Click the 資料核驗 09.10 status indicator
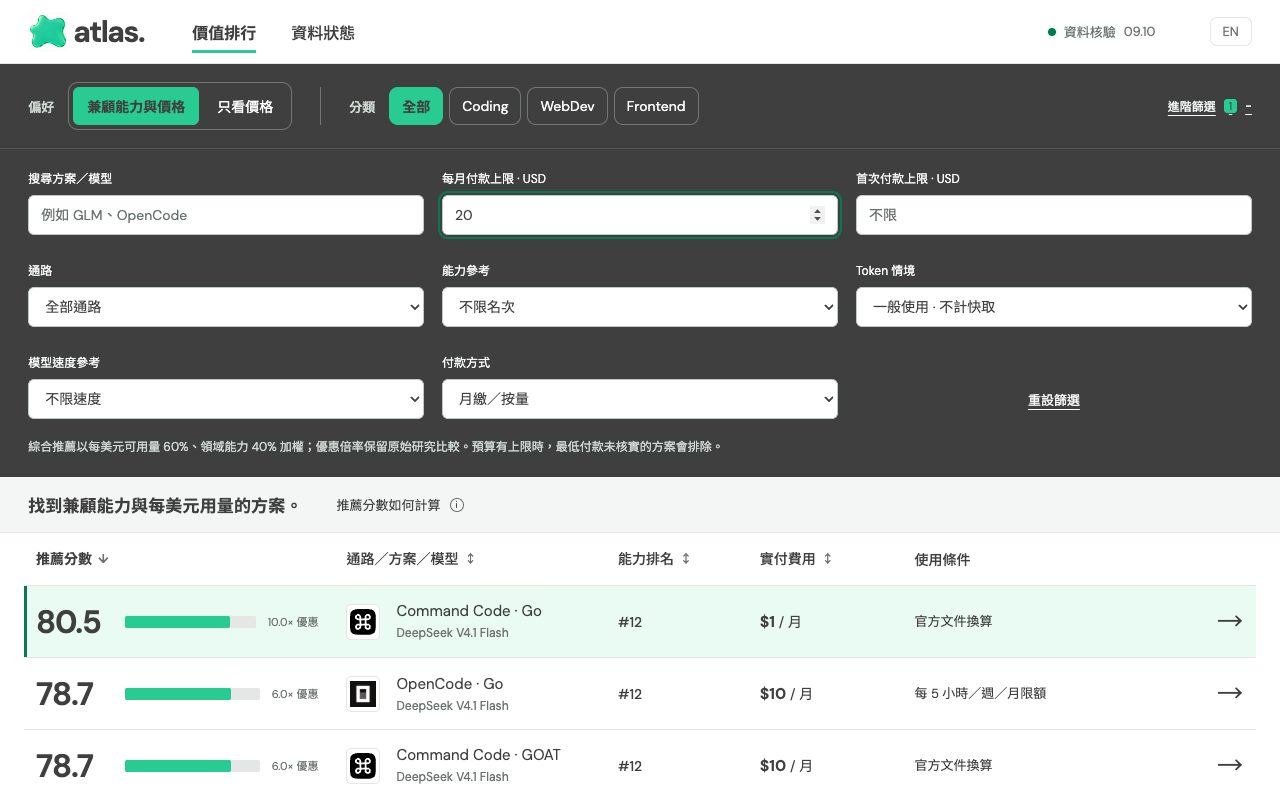 [1101, 32]
